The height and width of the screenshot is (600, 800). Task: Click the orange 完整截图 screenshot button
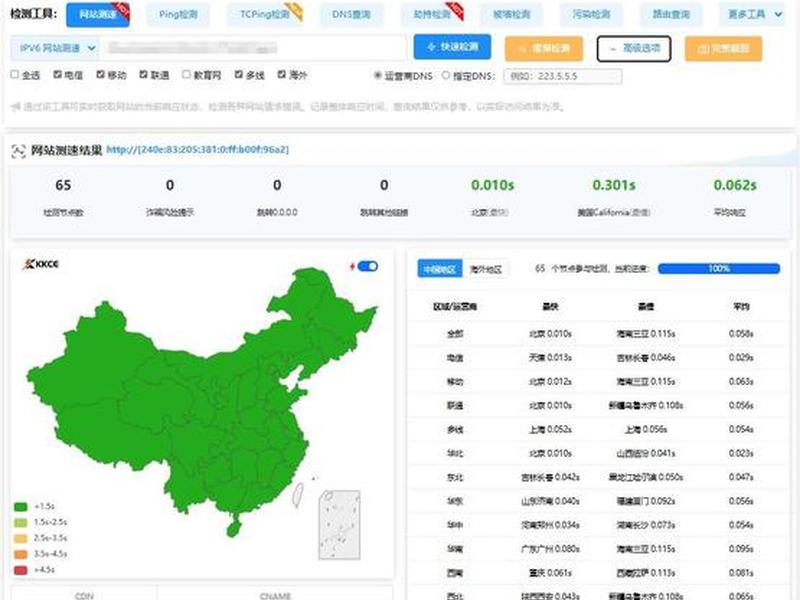(x=723, y=49)
